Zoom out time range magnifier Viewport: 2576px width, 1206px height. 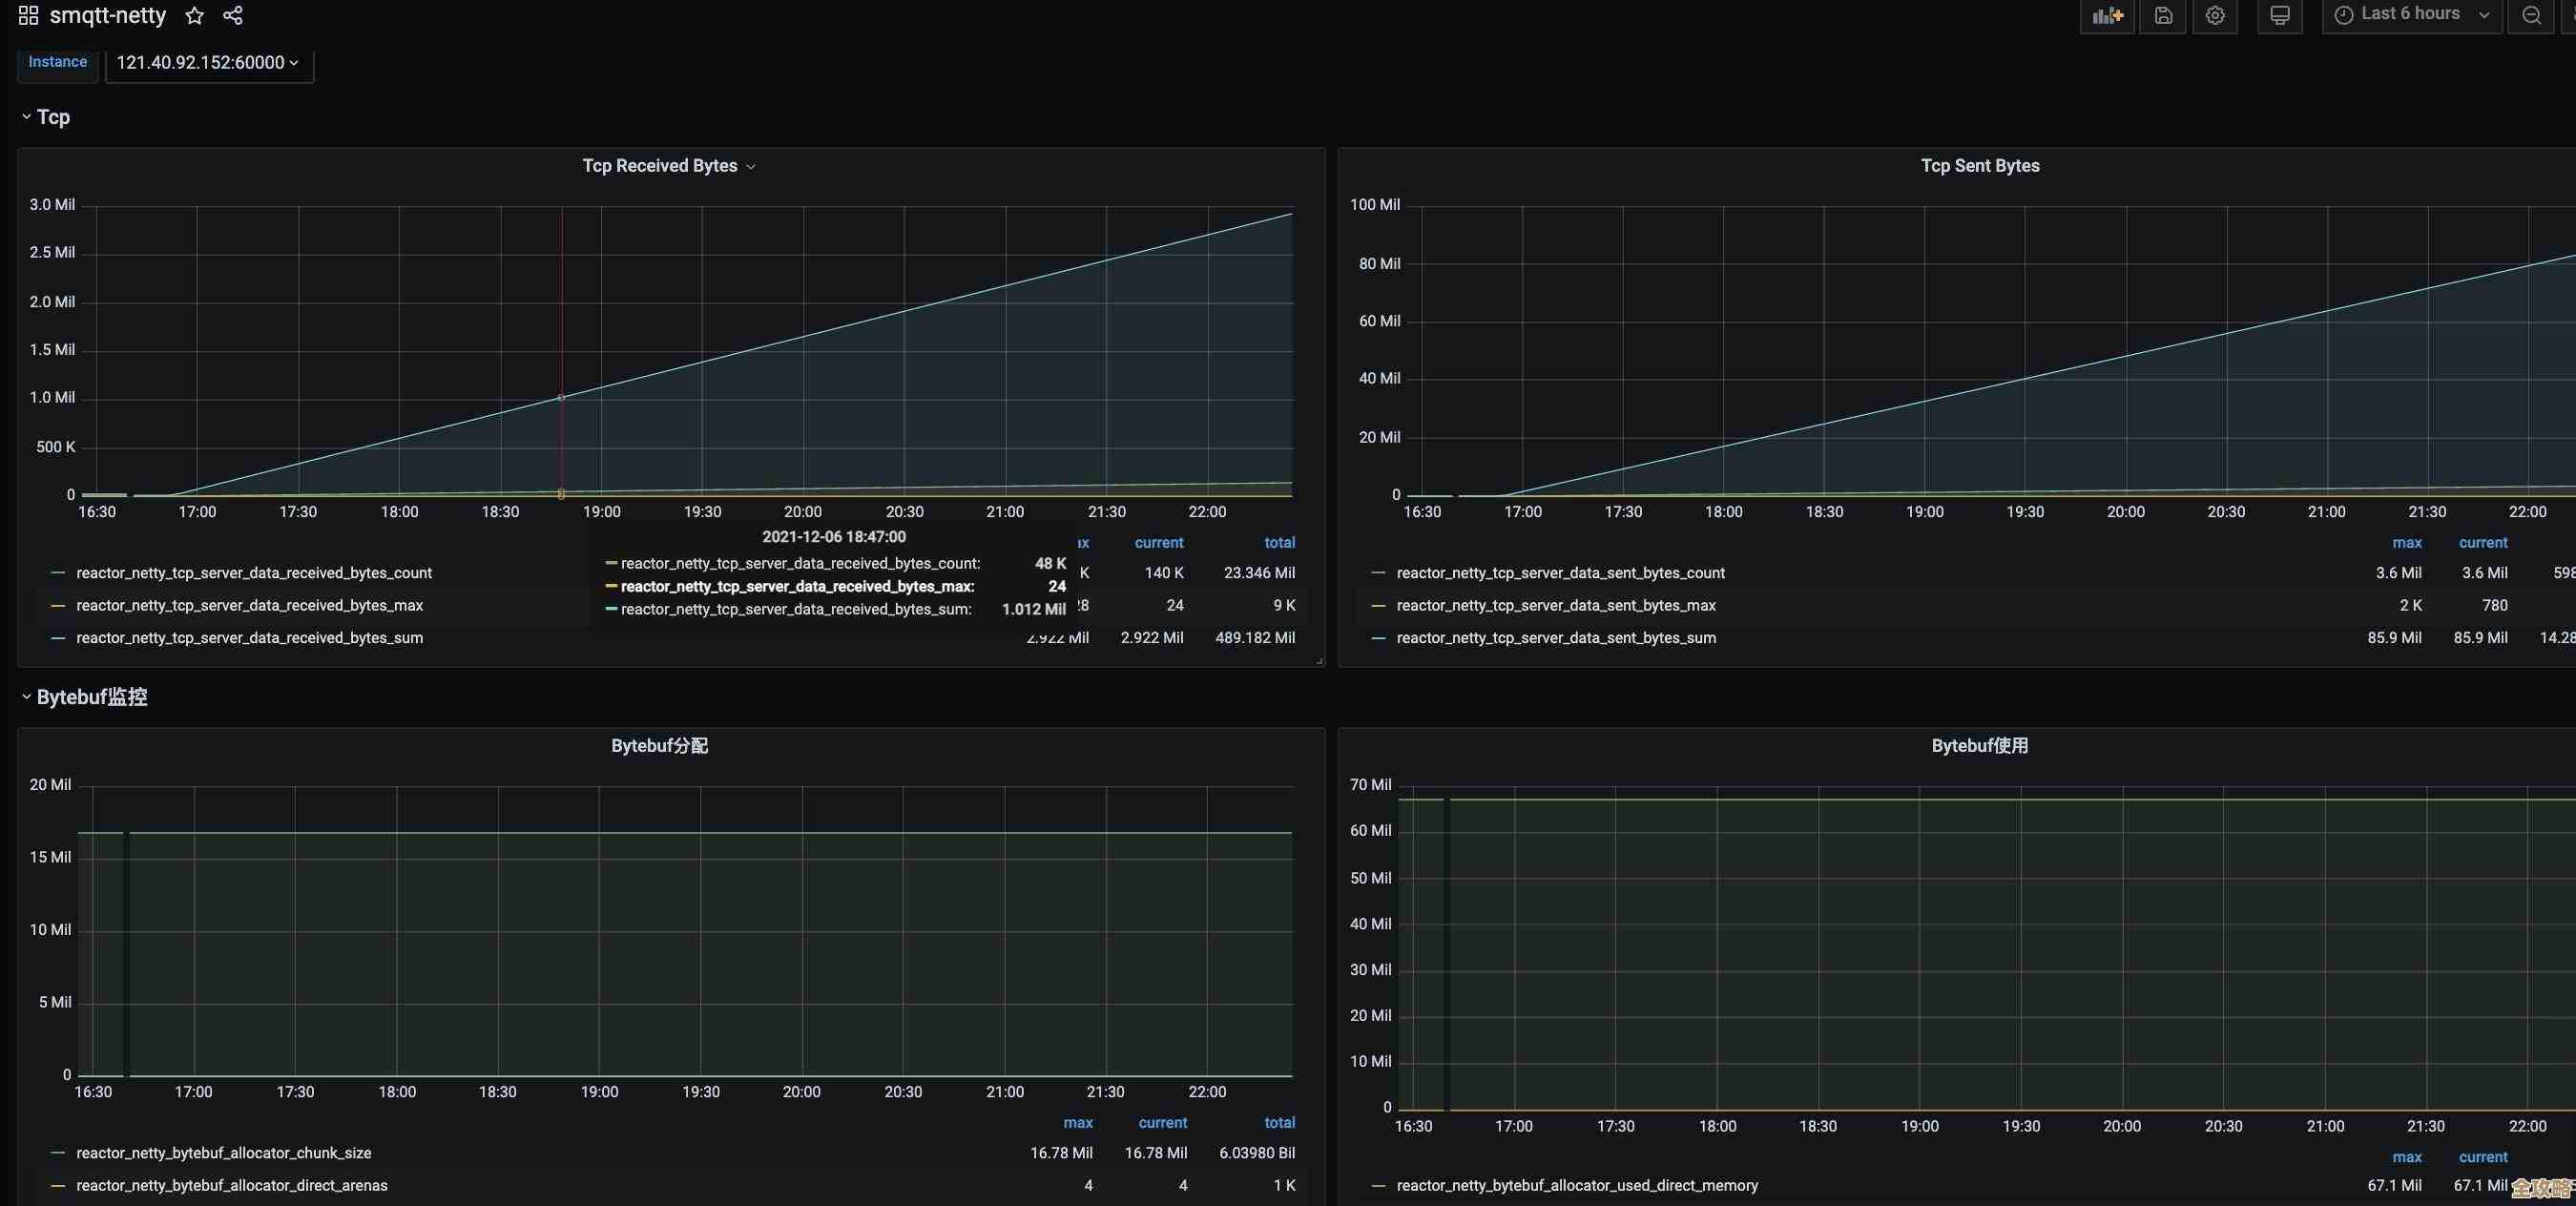click(x=2531, y=15)
